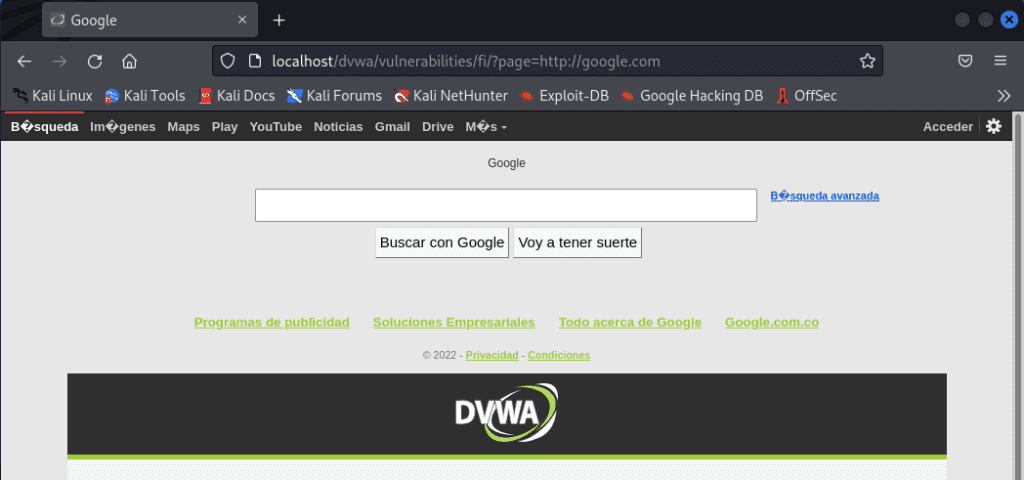1024x480 pixels.
Task: Open Todo acerca de Google link
Action: (x=630, y=322)
